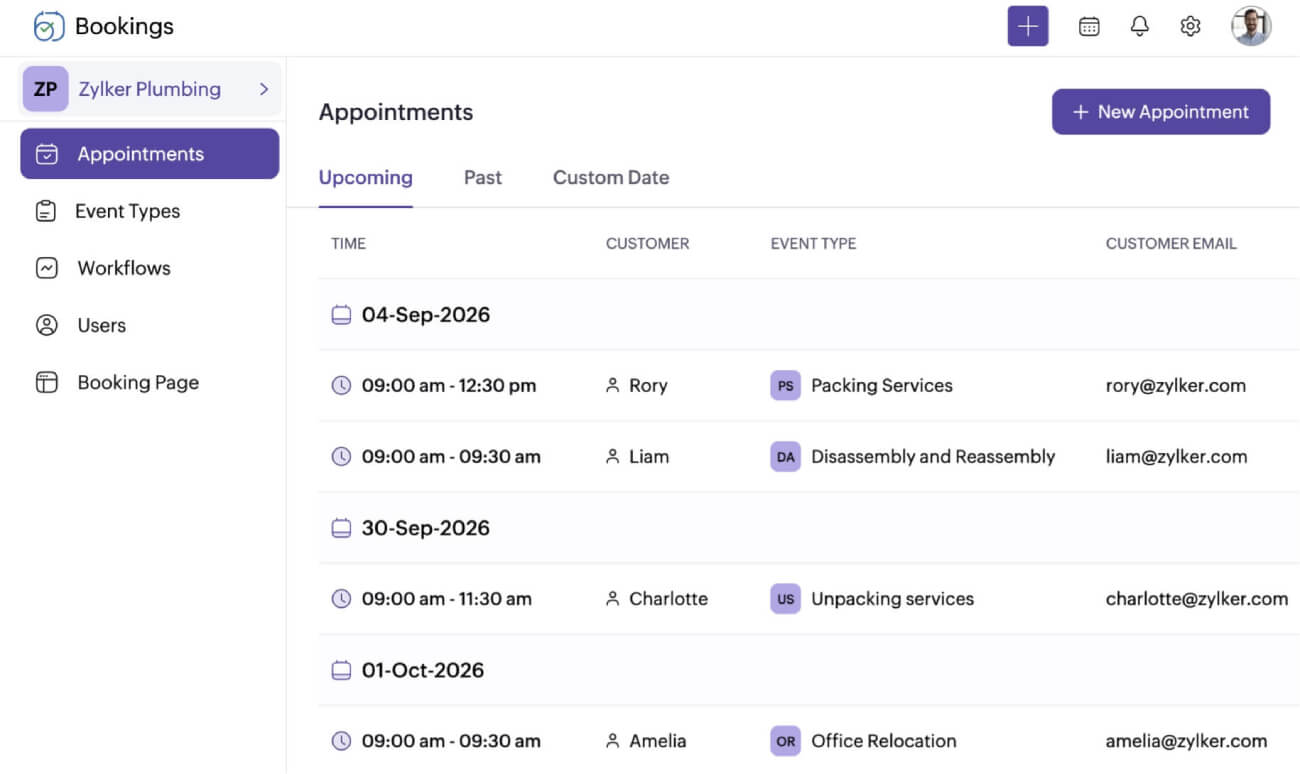Click the Packing Services PS badge
Viewport: 1300px width, 774px height.
tap(785, 385)
